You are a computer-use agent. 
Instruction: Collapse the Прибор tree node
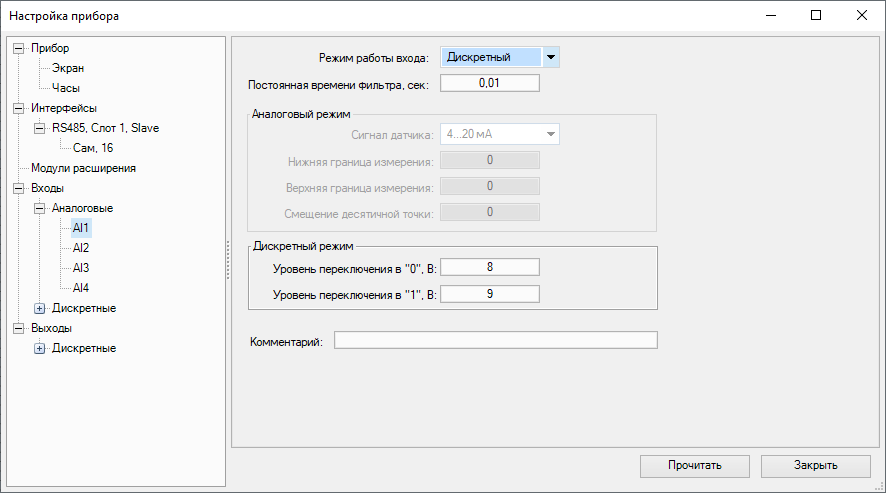(x=18, y=48)
